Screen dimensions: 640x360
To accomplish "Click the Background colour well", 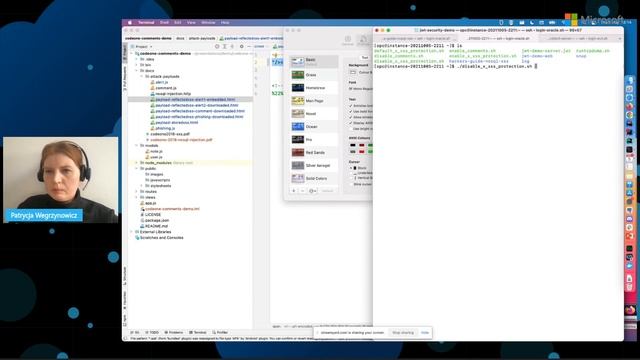I will point(353,72).
